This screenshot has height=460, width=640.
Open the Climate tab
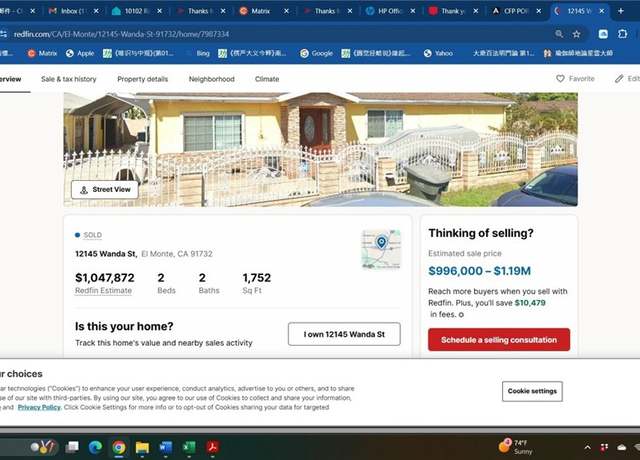click(x=267, y=79)
